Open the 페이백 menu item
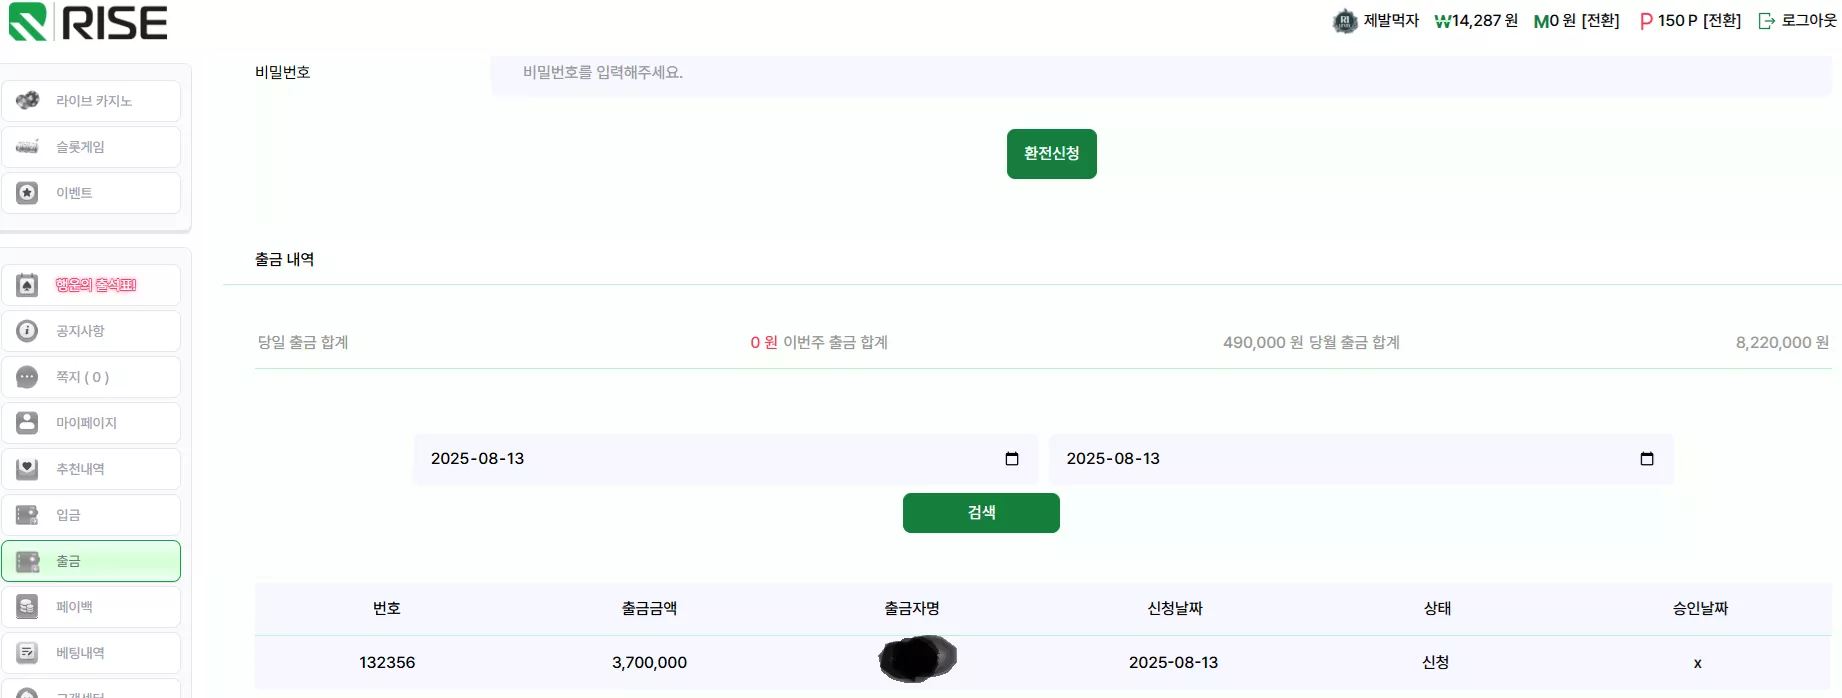The image size is (1842, 698). [91, 607]
